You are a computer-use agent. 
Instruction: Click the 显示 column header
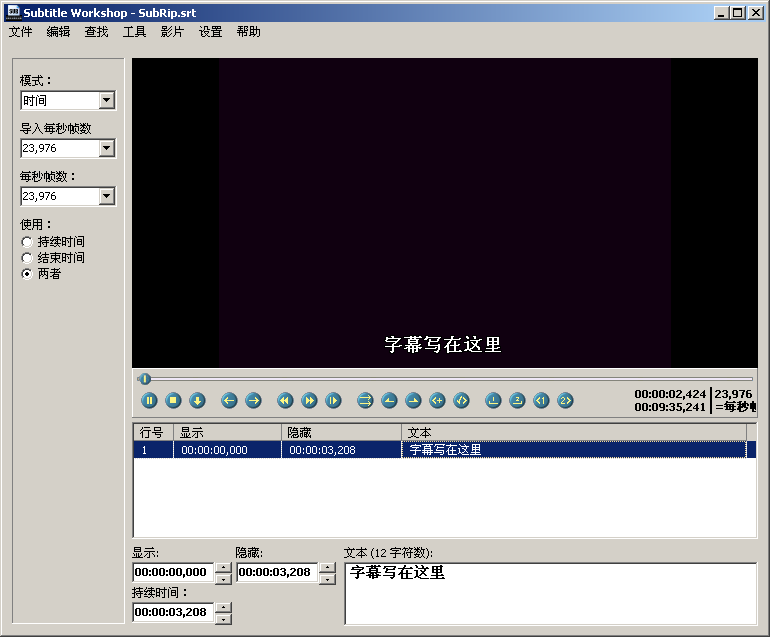[x=227, y=433]
